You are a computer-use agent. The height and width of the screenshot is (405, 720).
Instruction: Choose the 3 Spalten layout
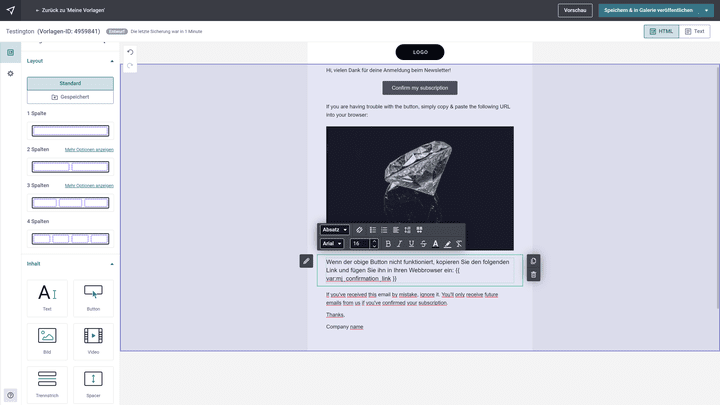pos(70,202)
